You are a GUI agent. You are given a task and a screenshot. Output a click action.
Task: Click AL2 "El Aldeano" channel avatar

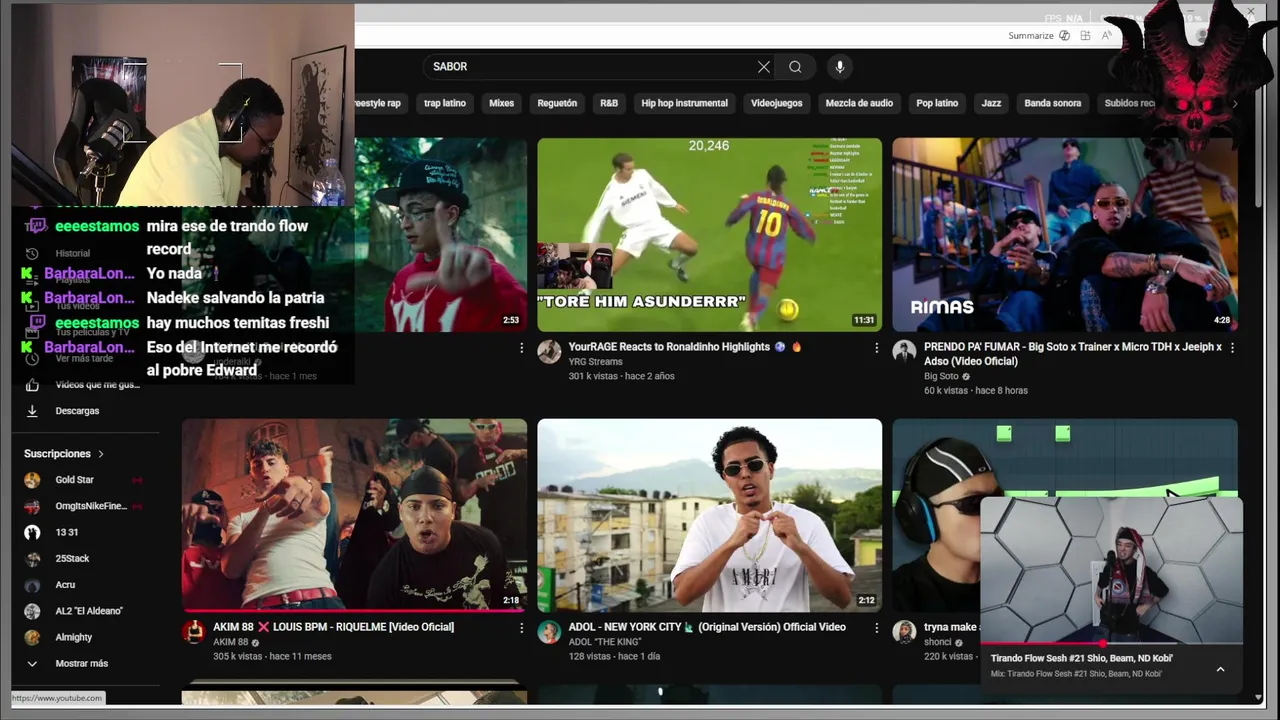coord(32,611)
